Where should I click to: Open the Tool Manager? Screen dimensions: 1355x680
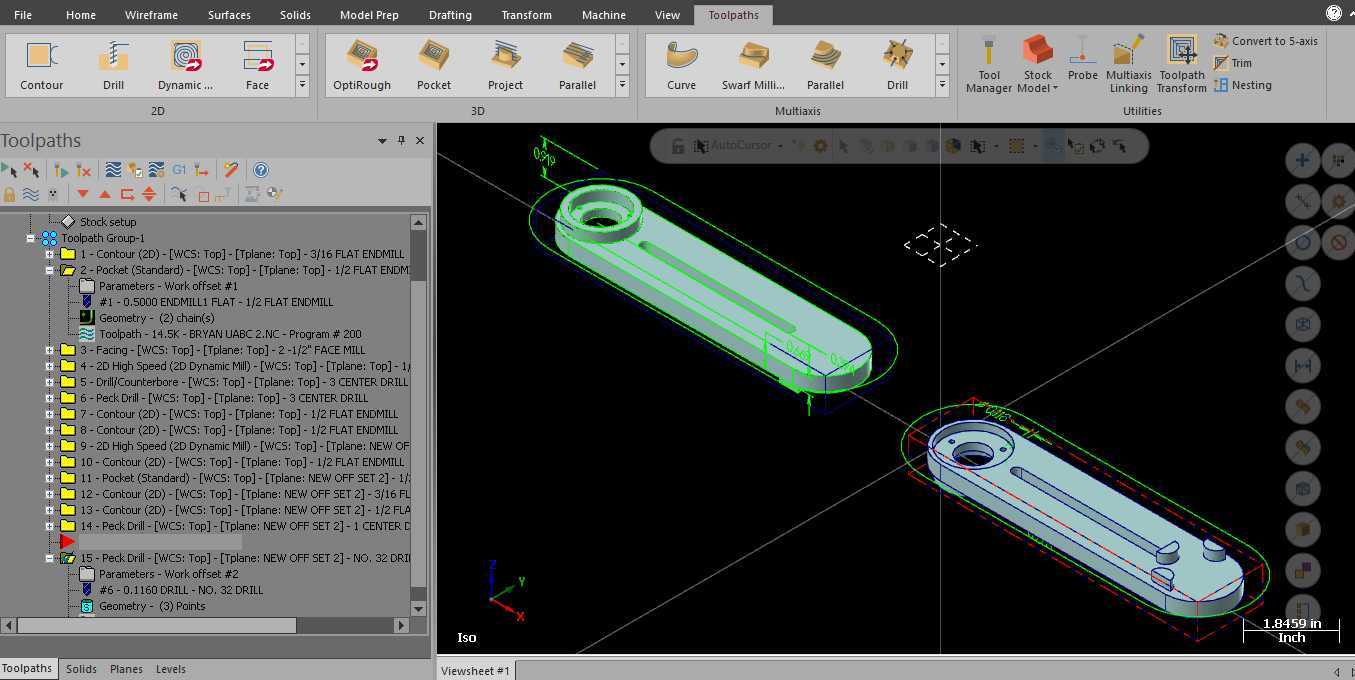pyautogui.click(x=989, y=65)
